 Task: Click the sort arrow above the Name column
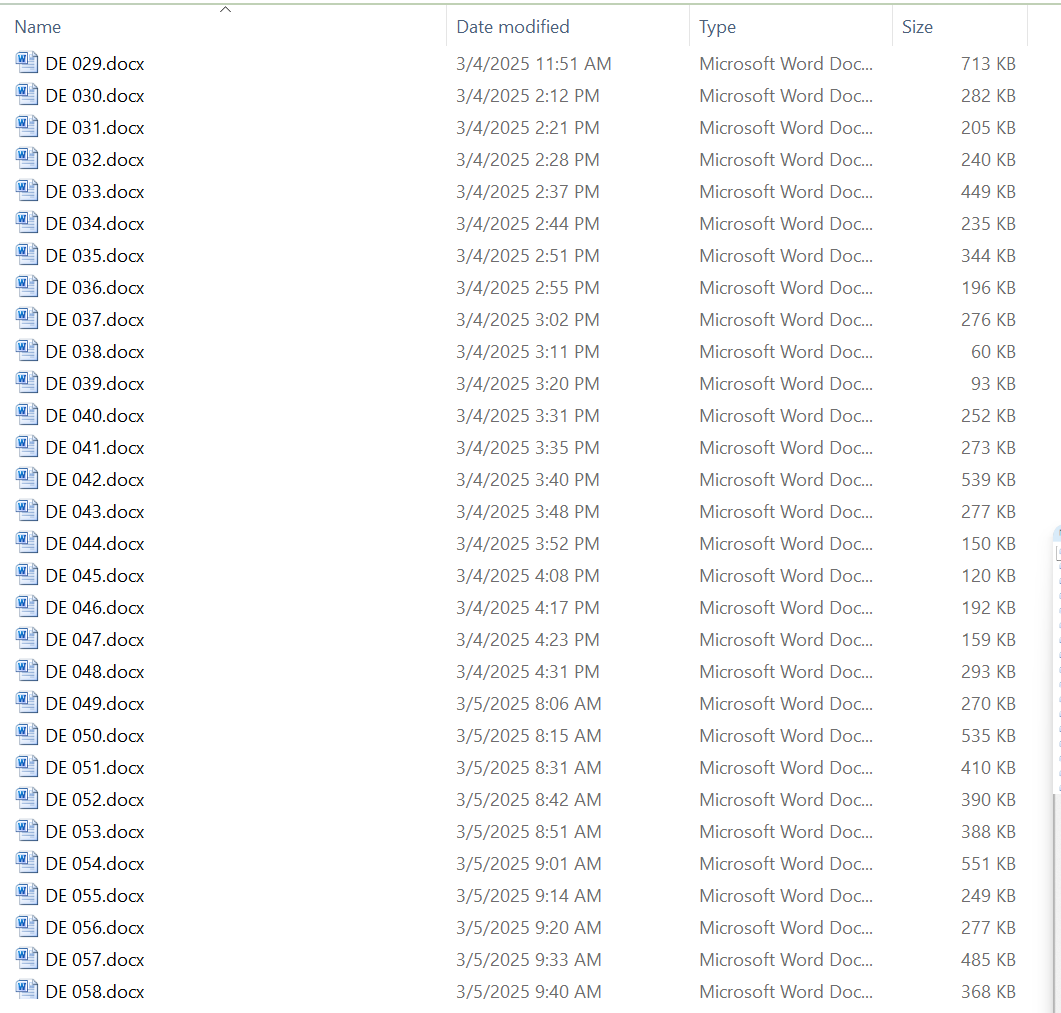click(x=225, y=9)
